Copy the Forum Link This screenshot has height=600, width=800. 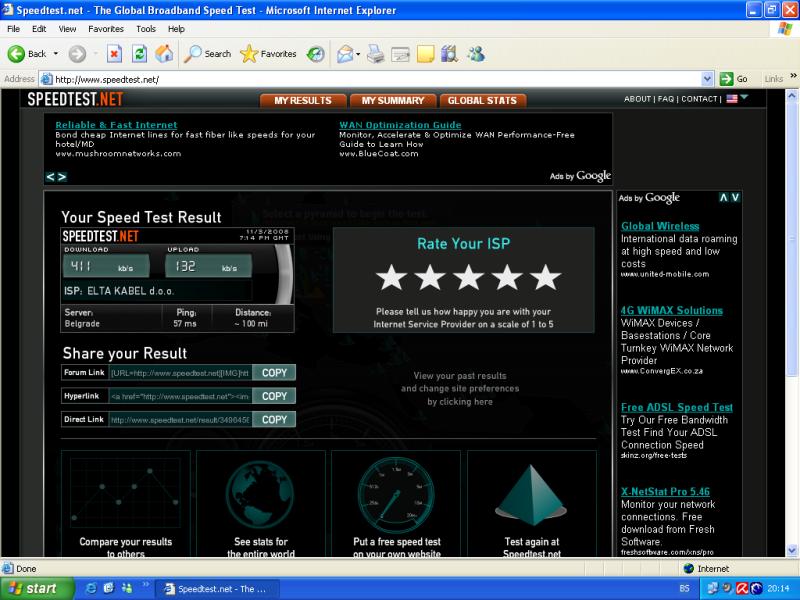coord(274,373)
